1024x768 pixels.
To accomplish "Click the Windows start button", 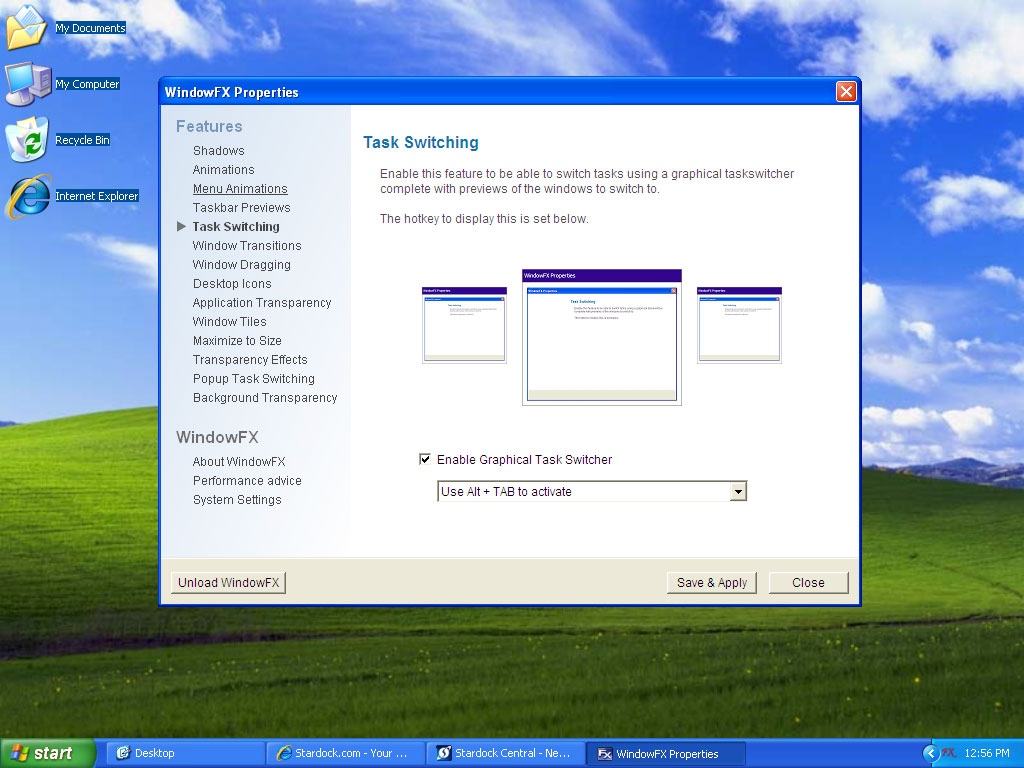I will tap(47, 753).
